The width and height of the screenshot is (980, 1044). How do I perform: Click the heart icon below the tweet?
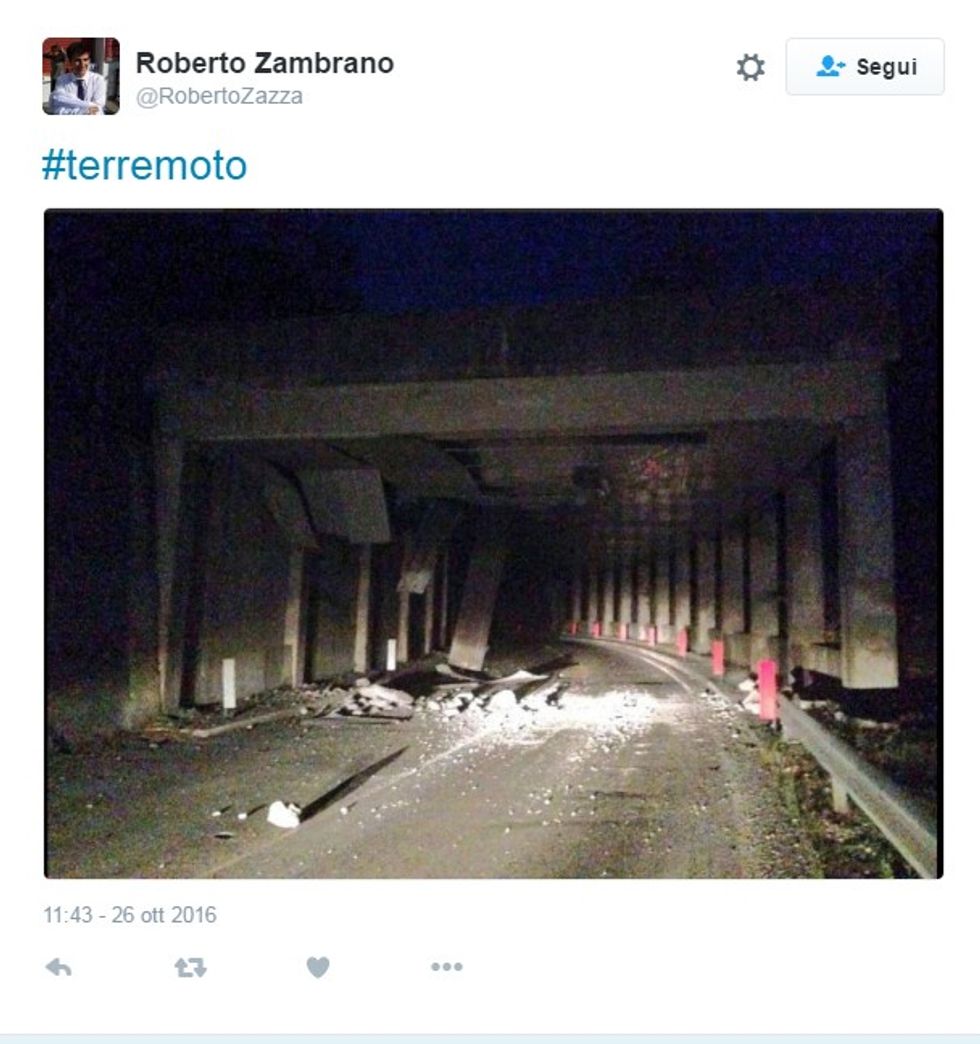tap(318, 967)
